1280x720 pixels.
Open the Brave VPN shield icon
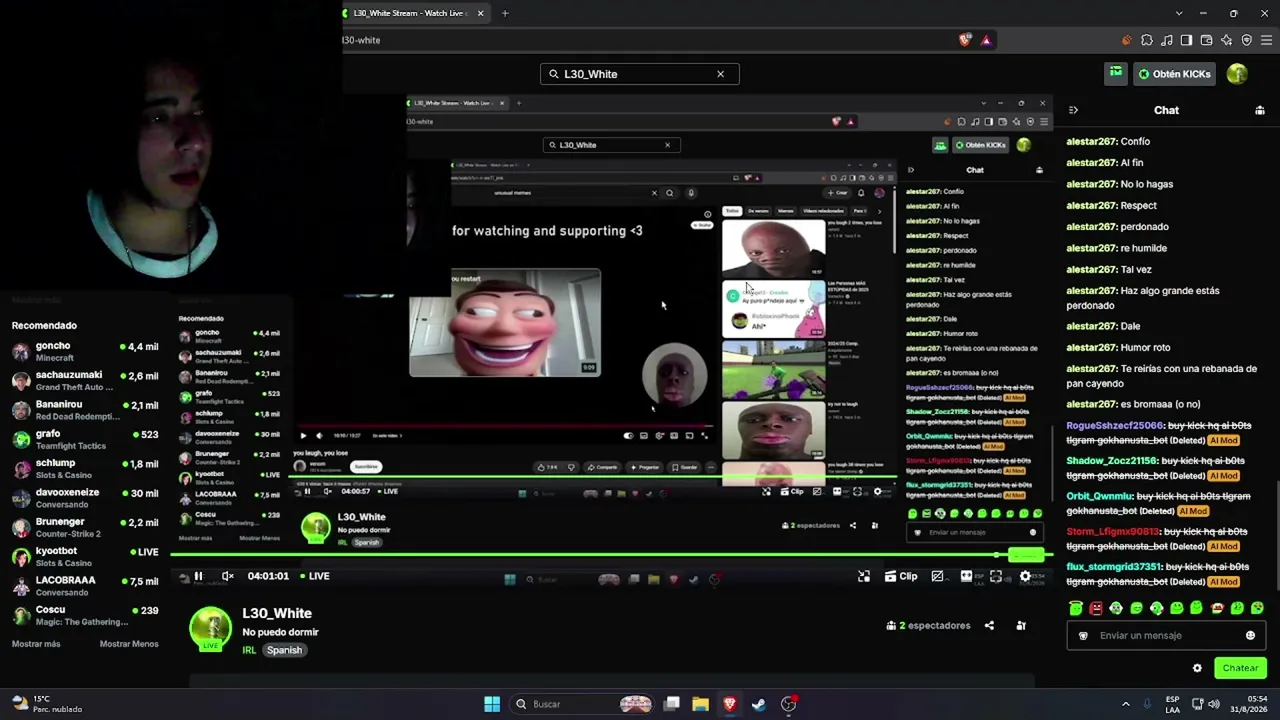[1246, 40]
